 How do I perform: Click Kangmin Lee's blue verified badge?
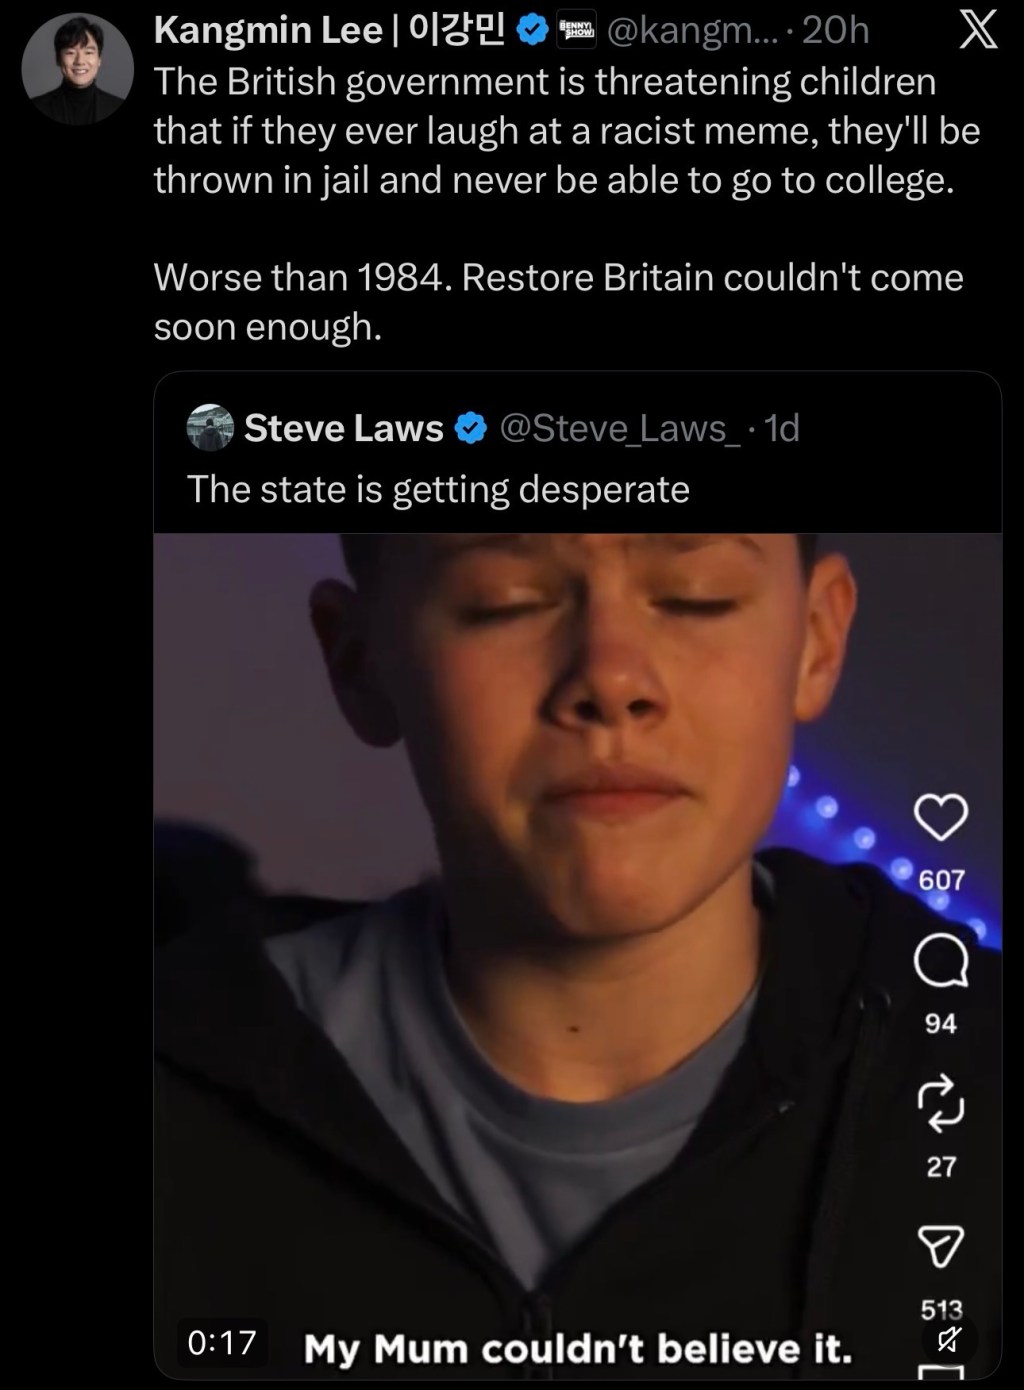[531, 32]
